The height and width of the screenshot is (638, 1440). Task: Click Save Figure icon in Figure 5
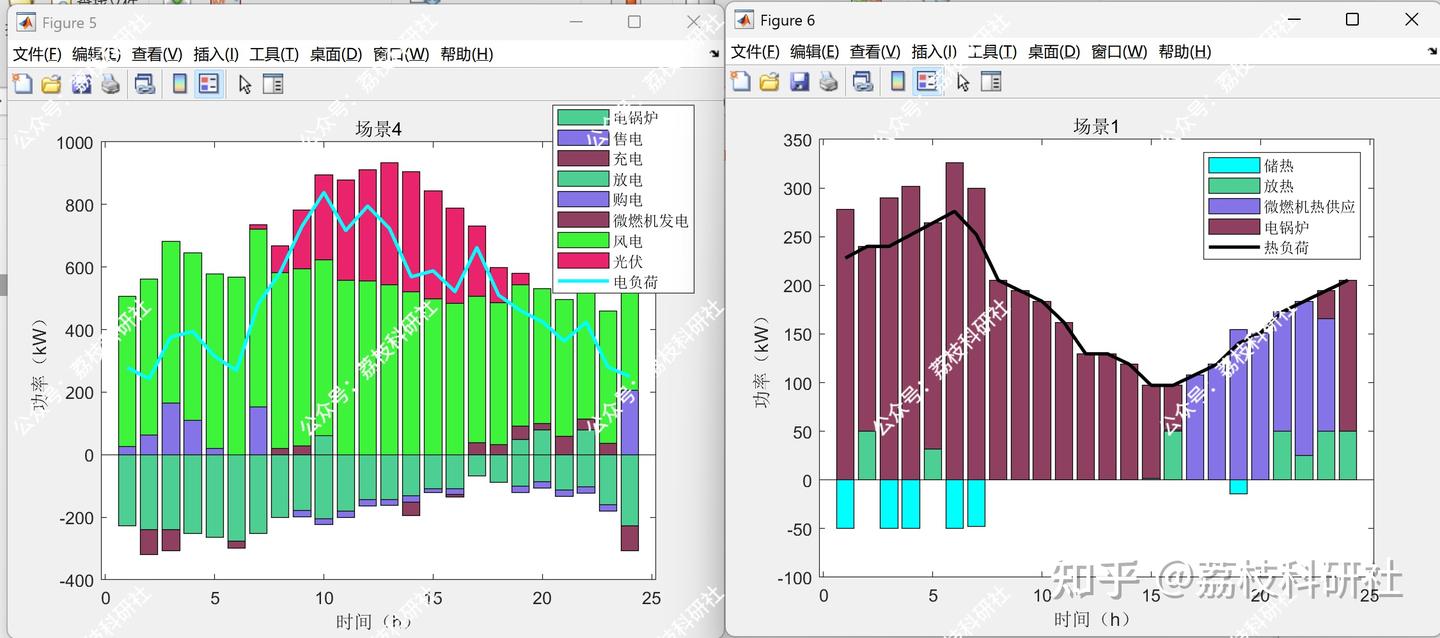pyautogui.click(x=81, y=84)
